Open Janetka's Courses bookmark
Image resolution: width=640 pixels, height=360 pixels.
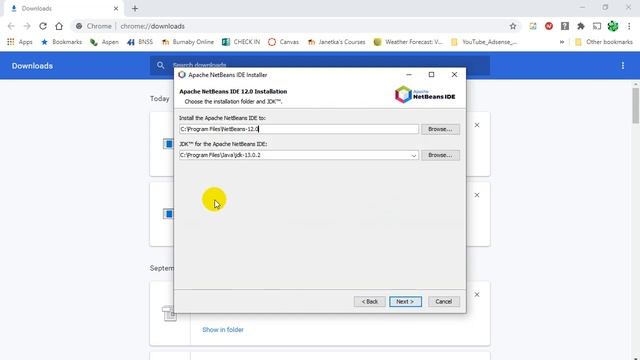pyautogui.click(x=336, y=42)
